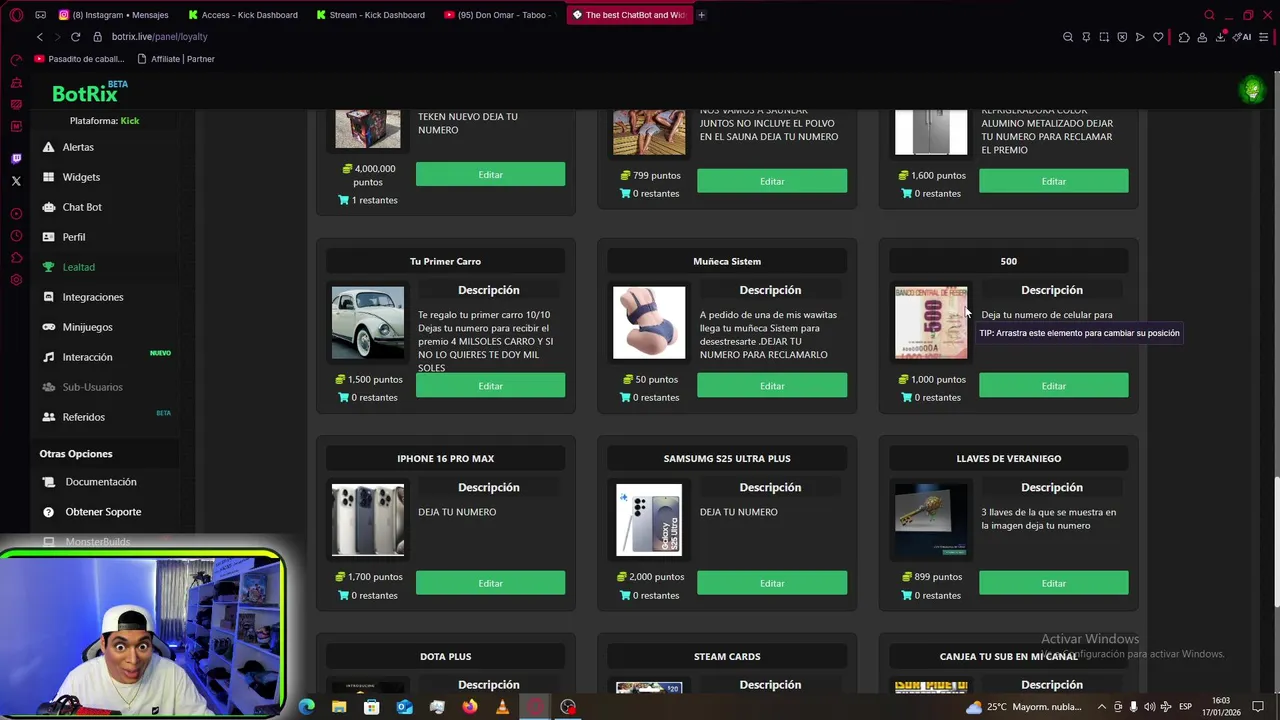The width and height of the screenshot is (1280, 720).
Task: Click the golden keys image
Action: pyautogui.click(x=931, y=520)
